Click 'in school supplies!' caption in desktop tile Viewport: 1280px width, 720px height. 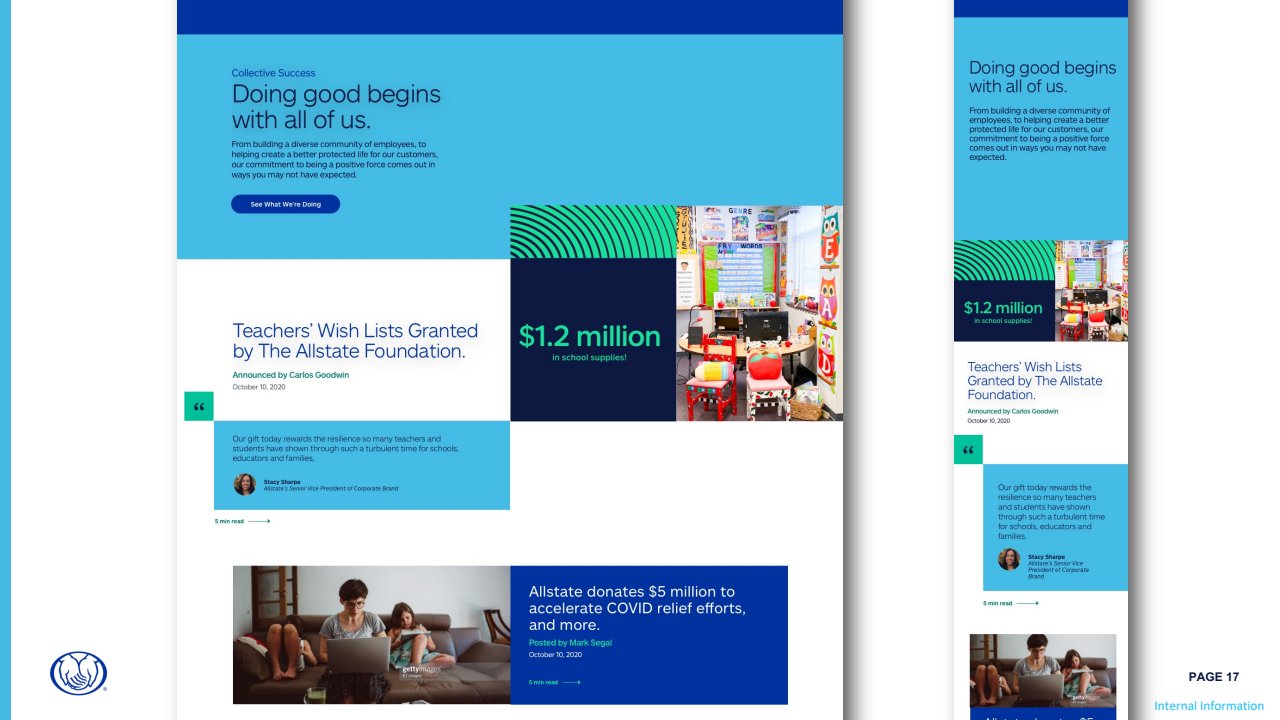coord(589,357)
